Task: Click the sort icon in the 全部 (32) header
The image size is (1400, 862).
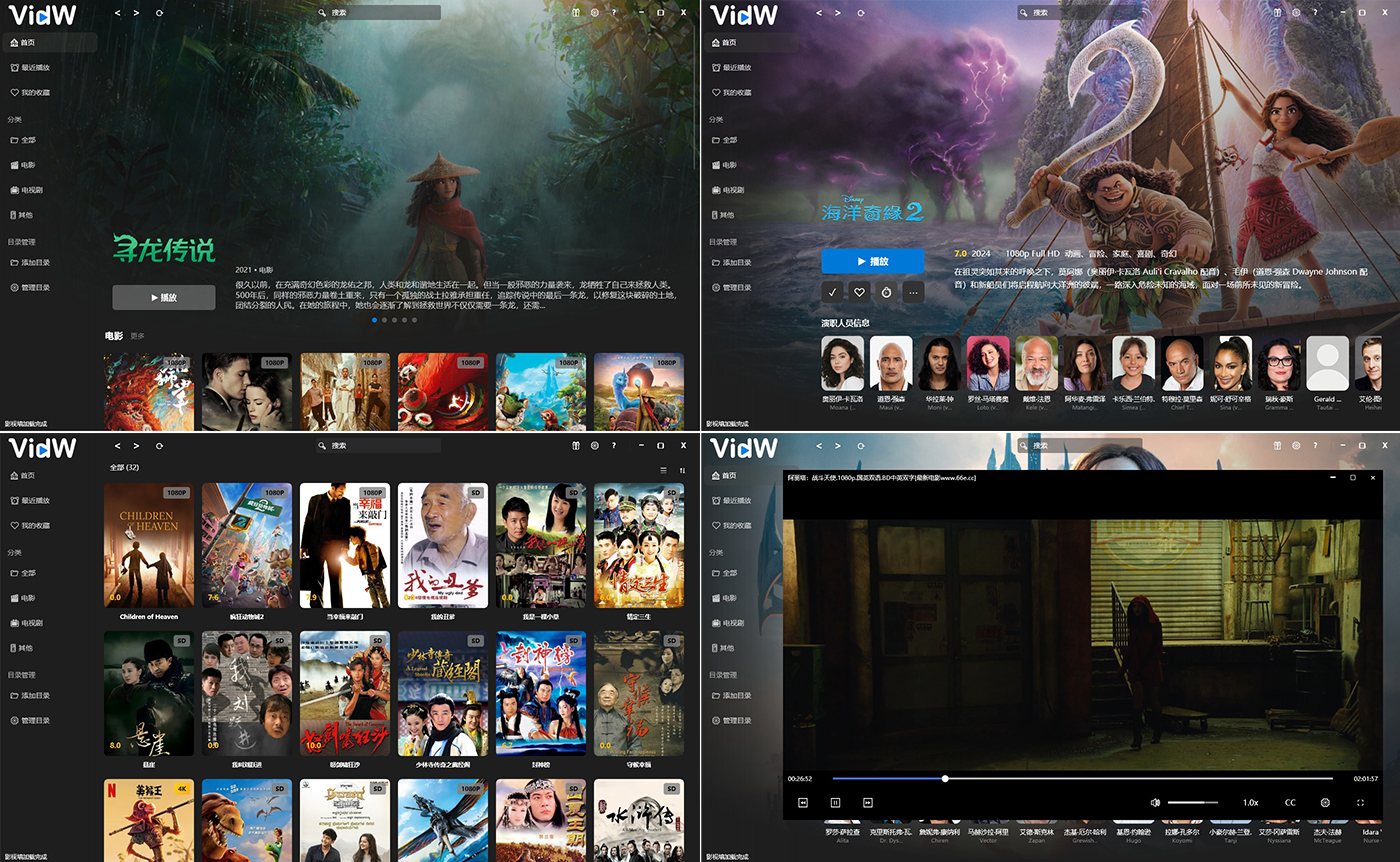Action: pos(682,470)
